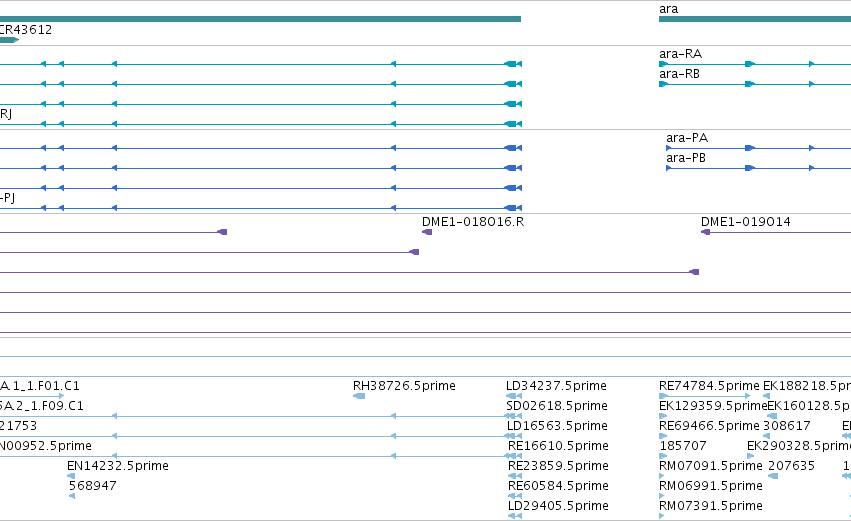Select the ara gene bar

755,19
